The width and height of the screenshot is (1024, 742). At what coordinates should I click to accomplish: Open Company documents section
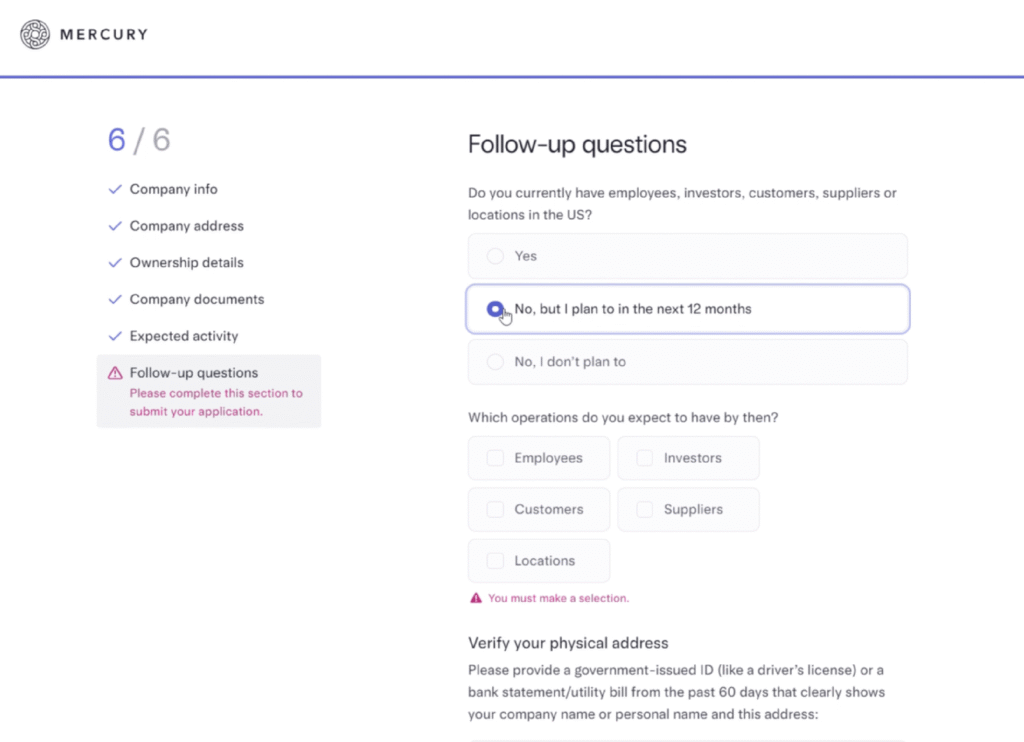pyautogui.click(x=197, y=300)
